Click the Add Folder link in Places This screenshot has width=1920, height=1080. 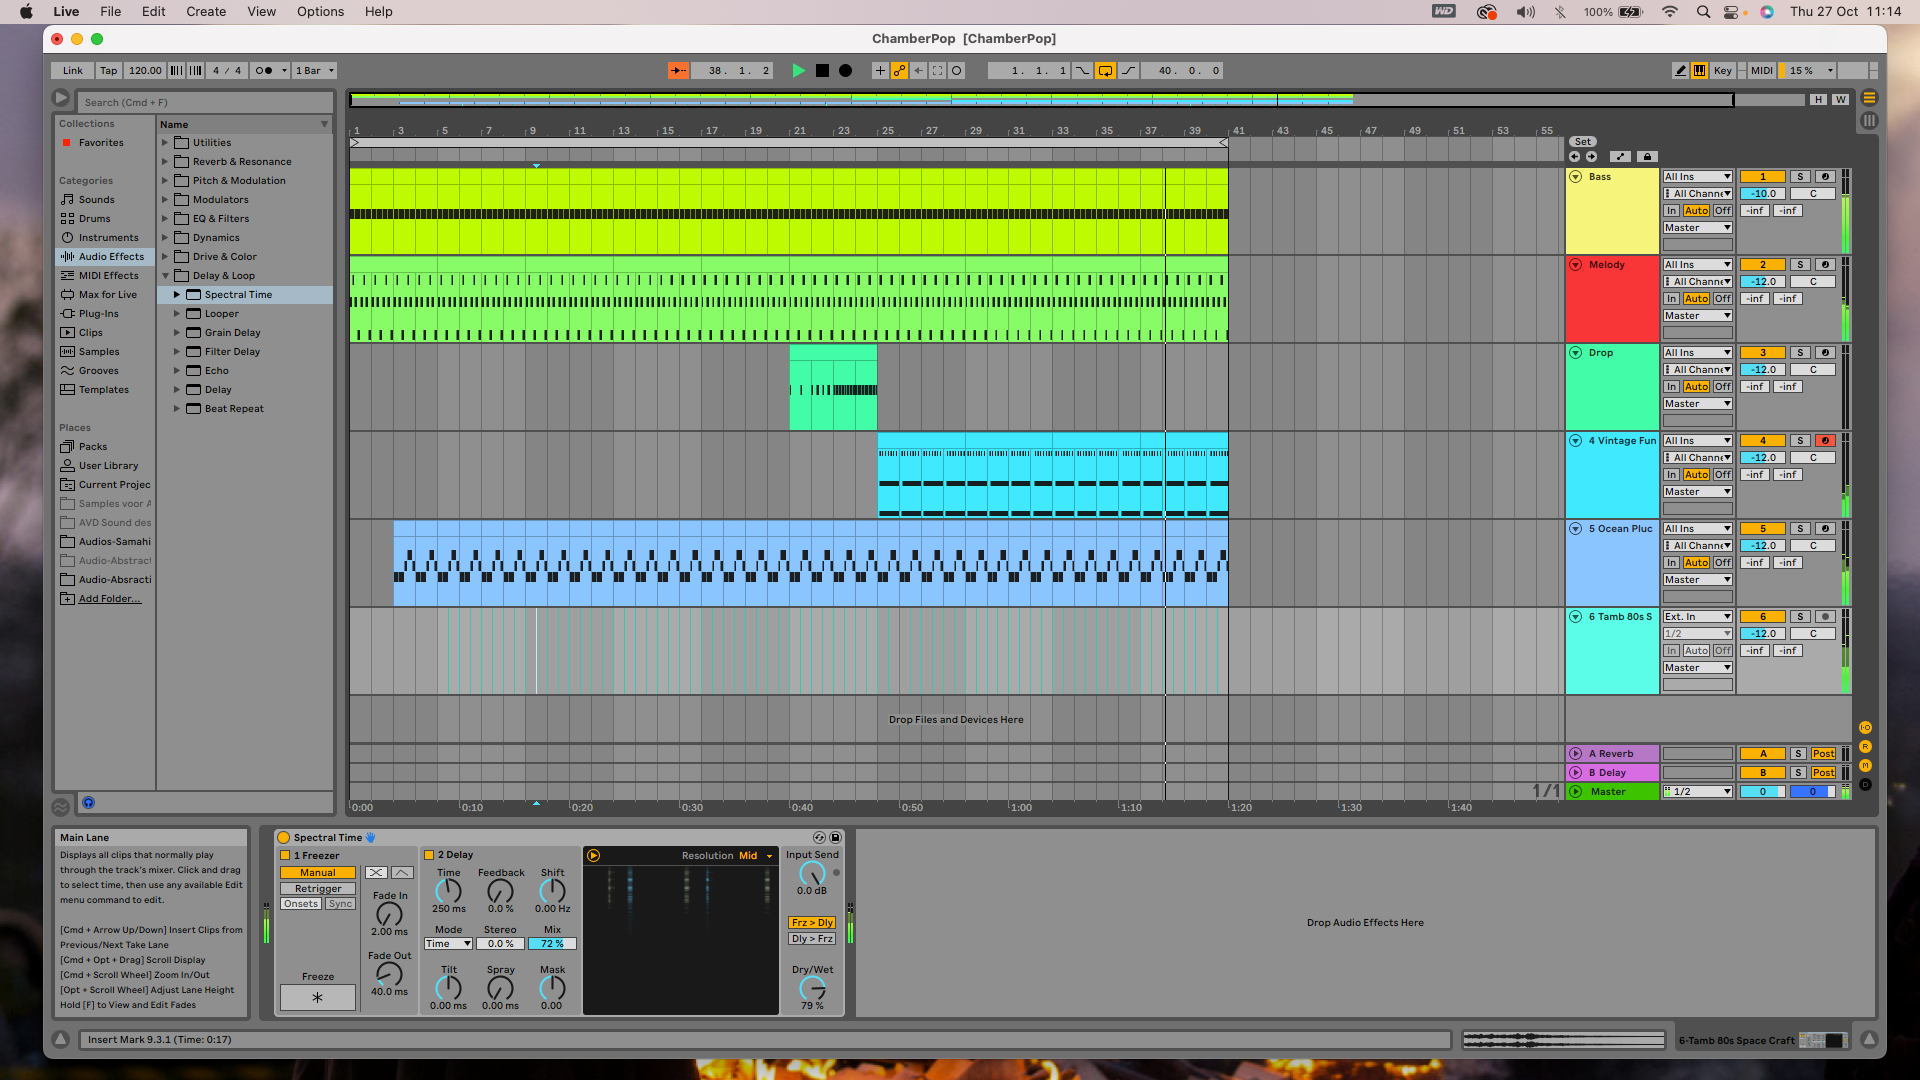coord(110,599)
